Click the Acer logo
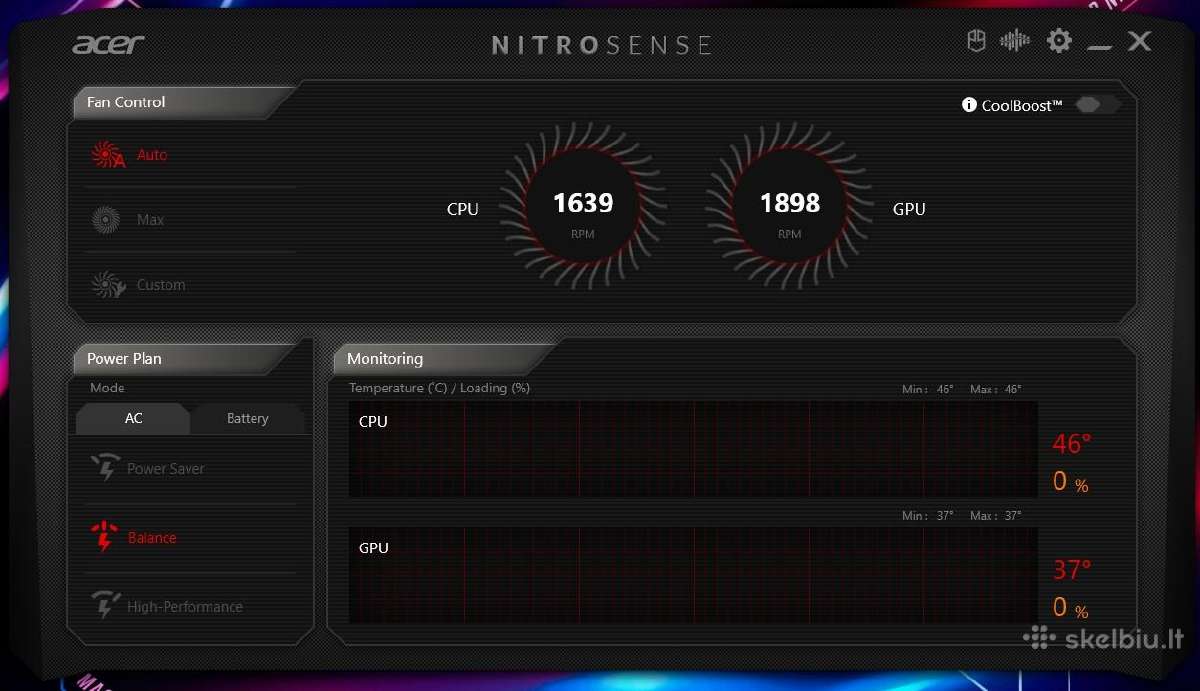Image resolution: width=1200 pixels, height=691 pixels. [x=108, y=44]
